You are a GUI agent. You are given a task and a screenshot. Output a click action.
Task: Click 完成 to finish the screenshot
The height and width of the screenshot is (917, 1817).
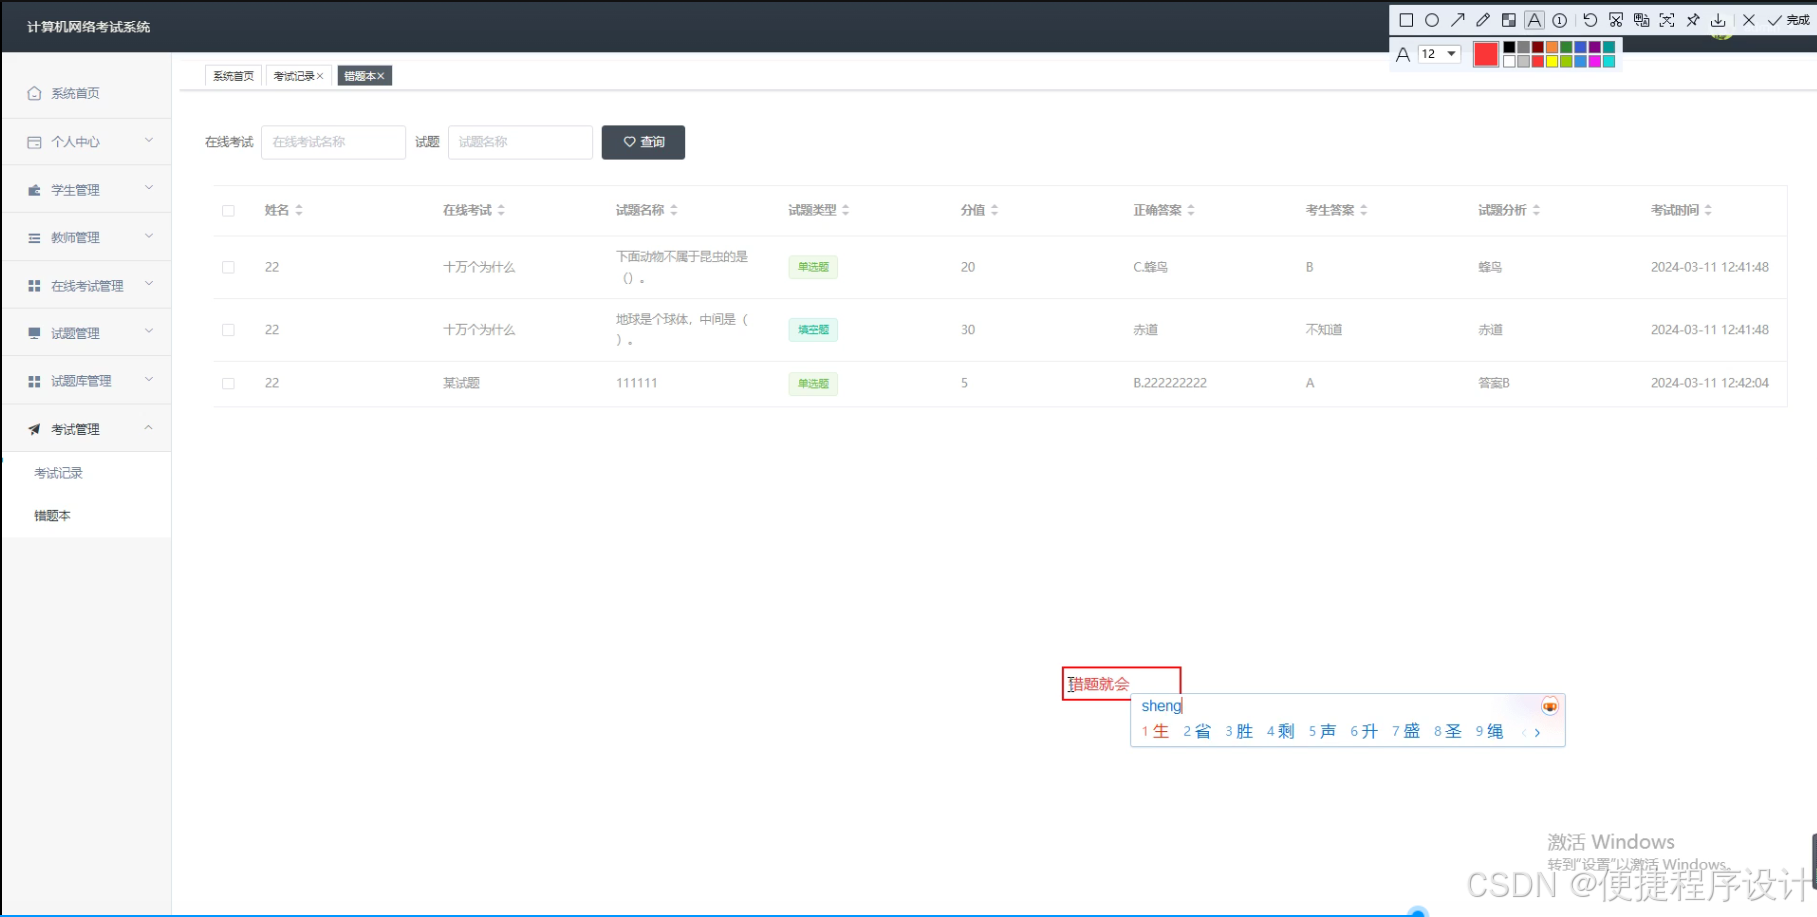[x=1789, y=20]
